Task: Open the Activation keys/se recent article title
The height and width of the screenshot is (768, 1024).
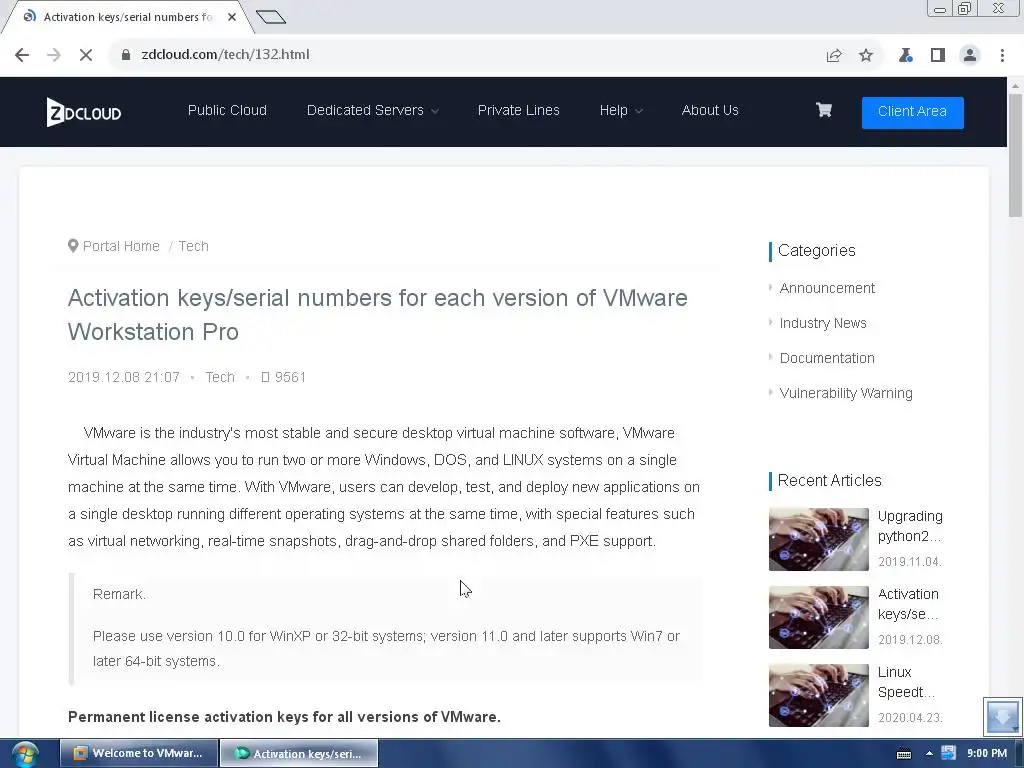Action: tap(908, 604)
